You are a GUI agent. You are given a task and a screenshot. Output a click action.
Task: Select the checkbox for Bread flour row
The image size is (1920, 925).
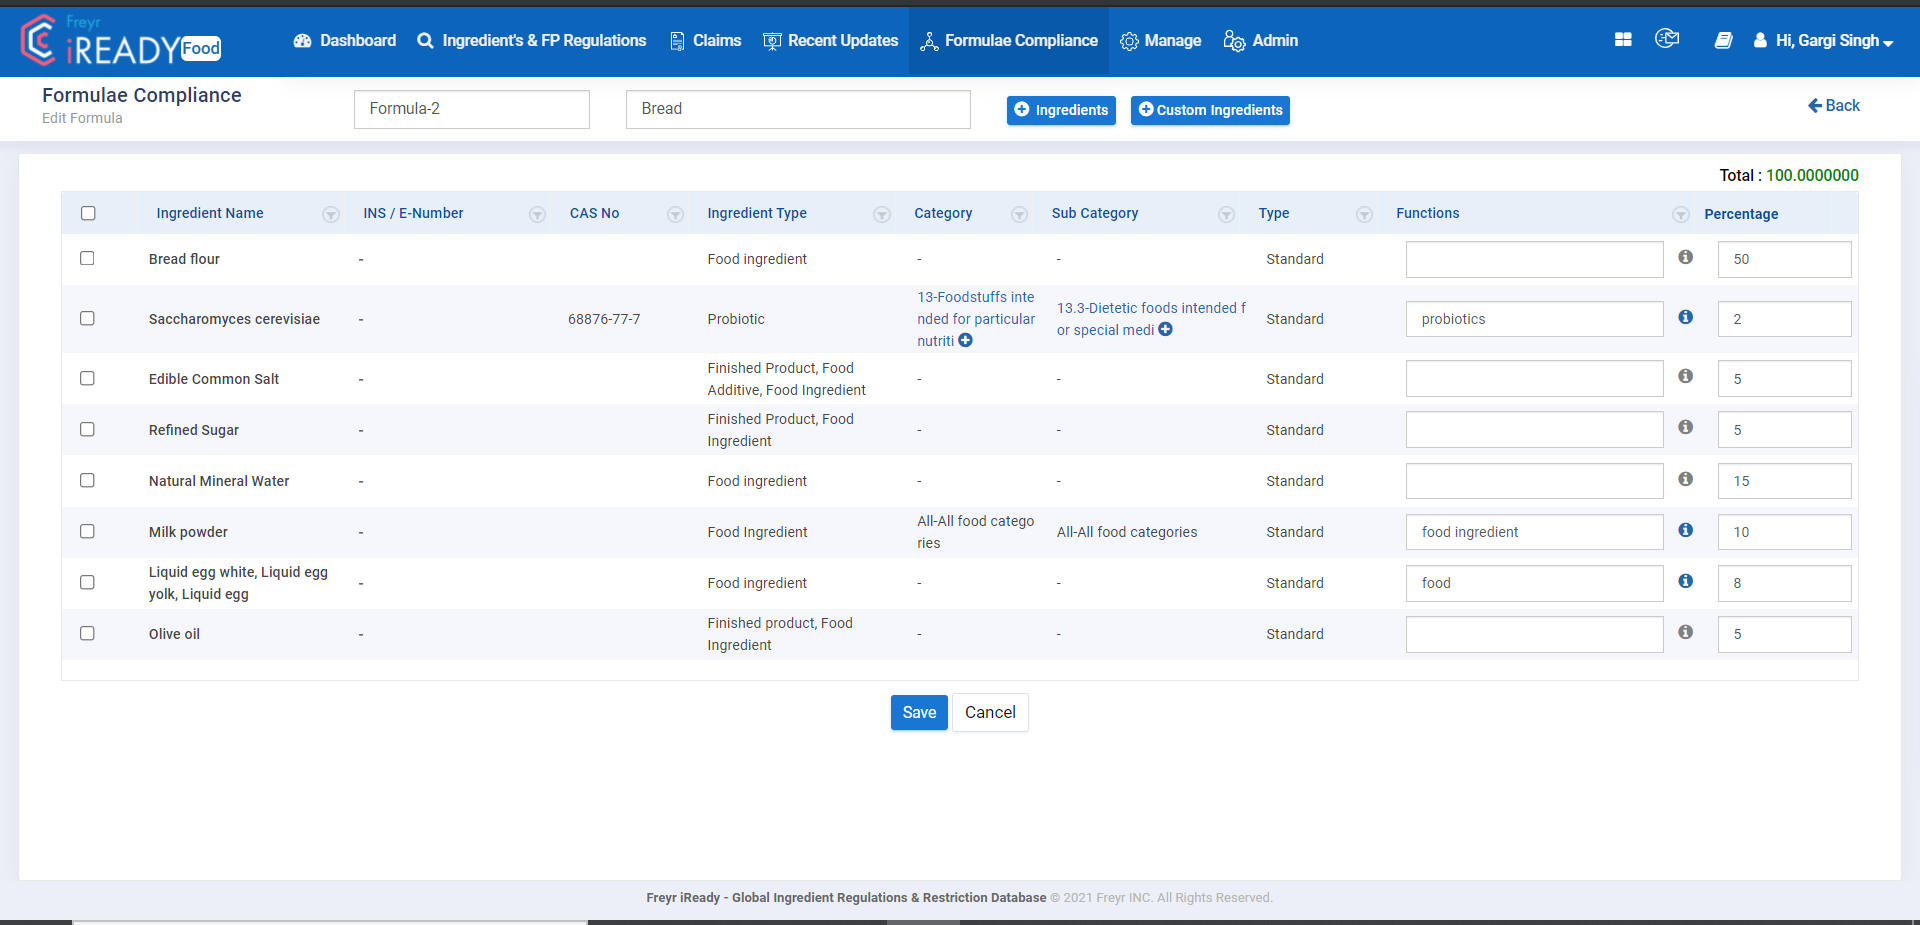tap(87, 258)
